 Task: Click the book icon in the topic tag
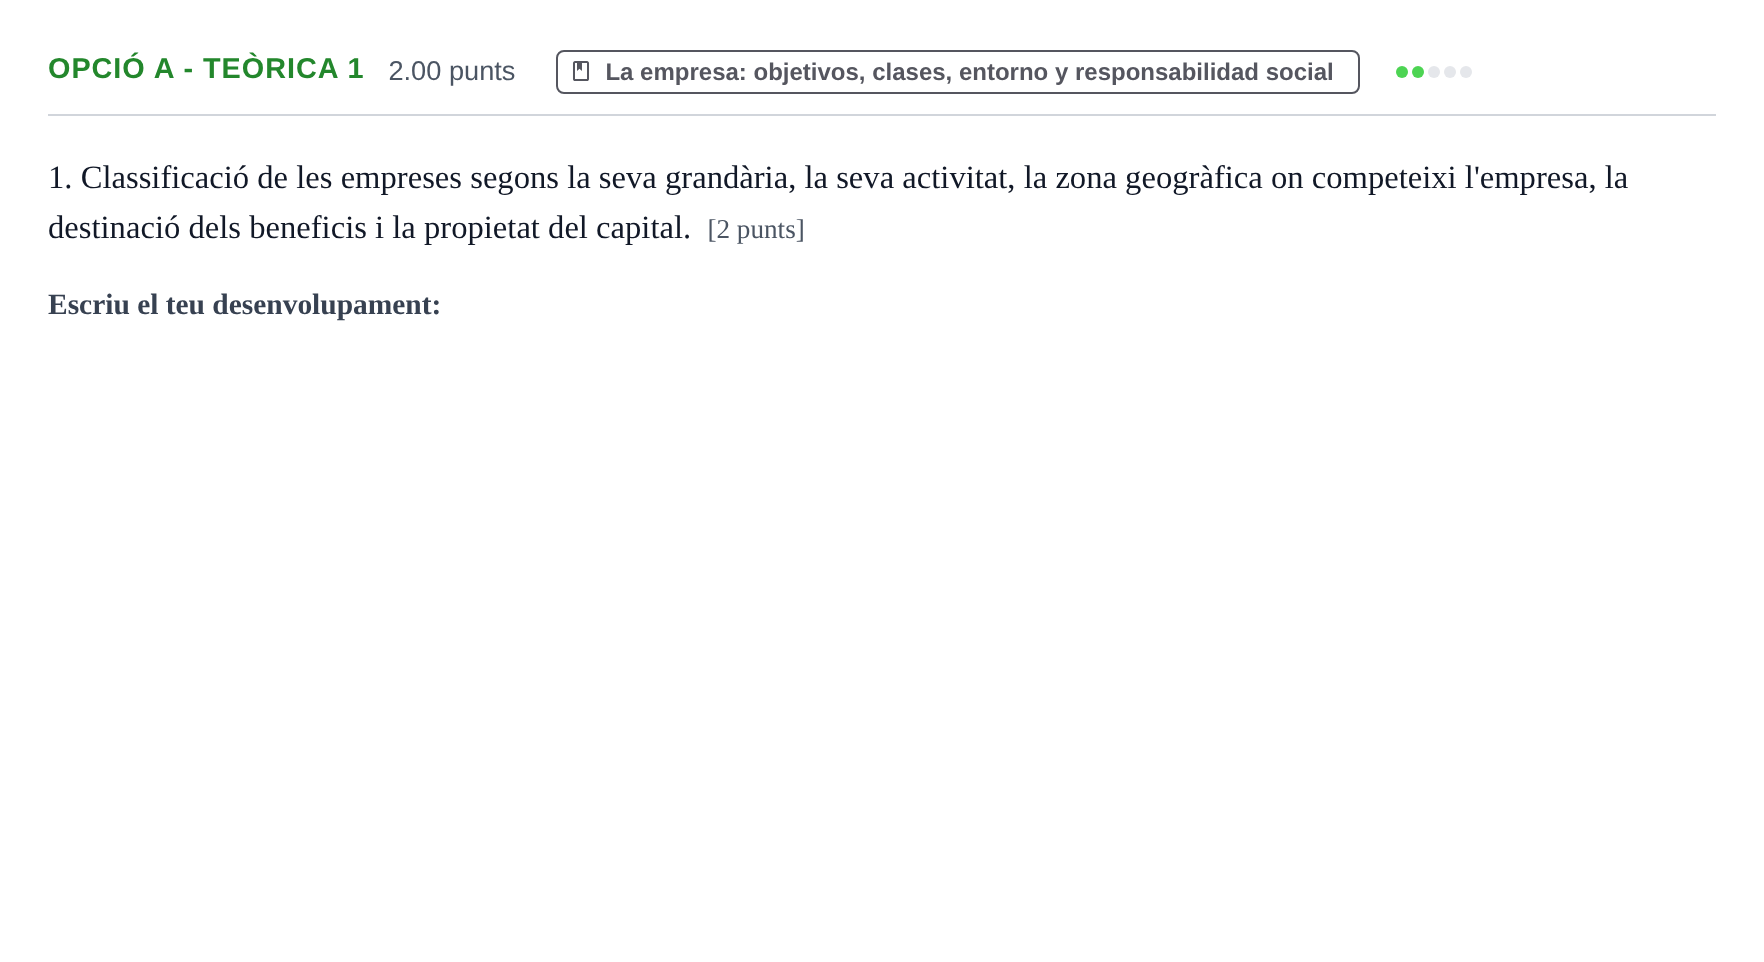coord(581,71)
